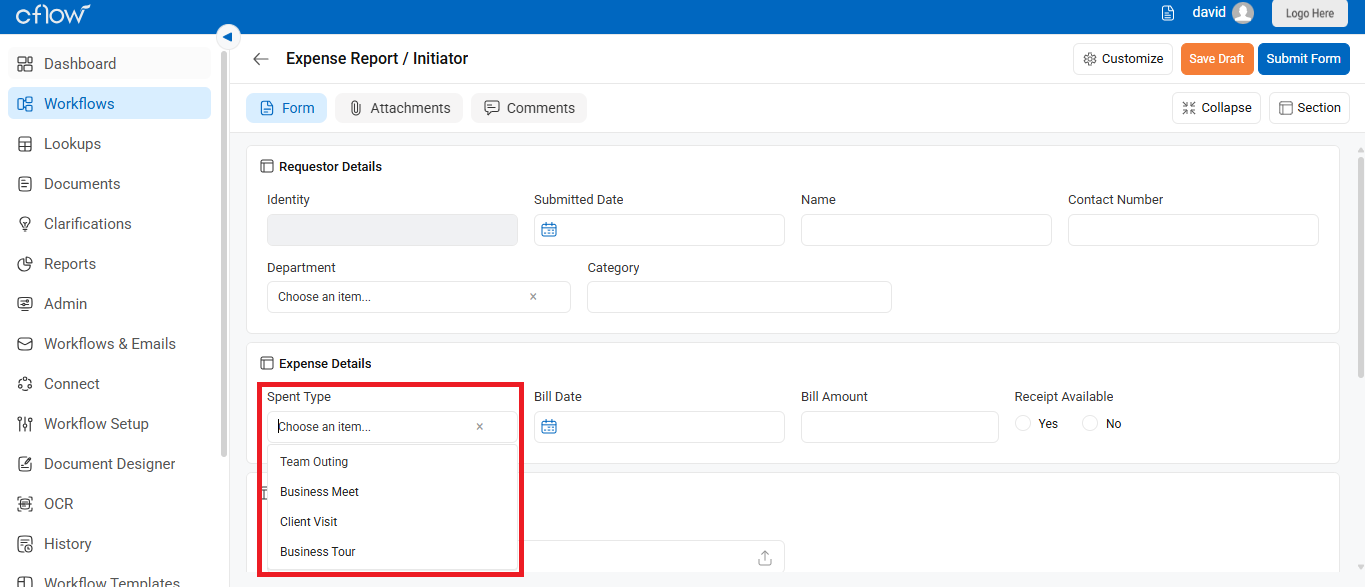The width and height of the screenshot is (1365, 587).
Task: Click the Category input field
Action: 739,297
